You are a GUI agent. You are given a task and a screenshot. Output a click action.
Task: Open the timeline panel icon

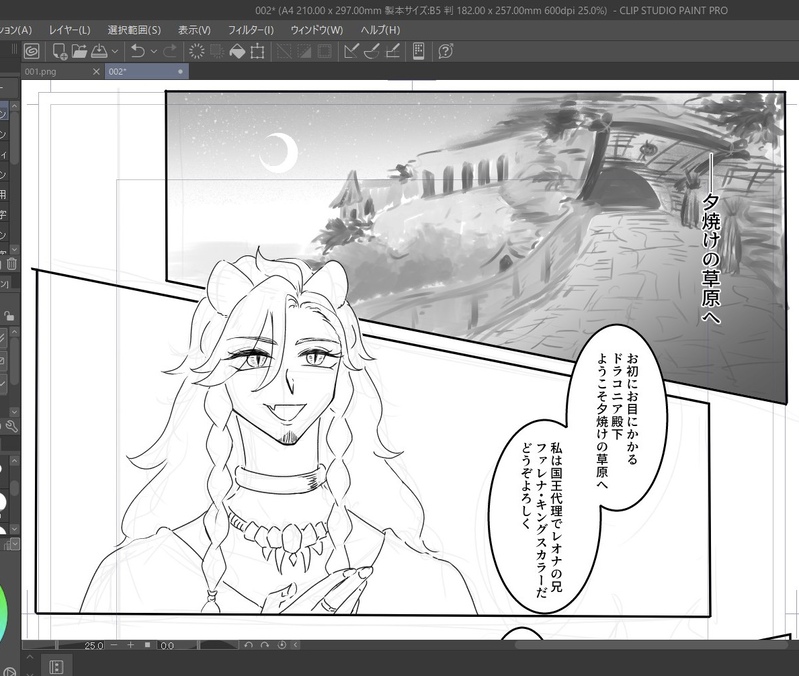click(56, 667)
